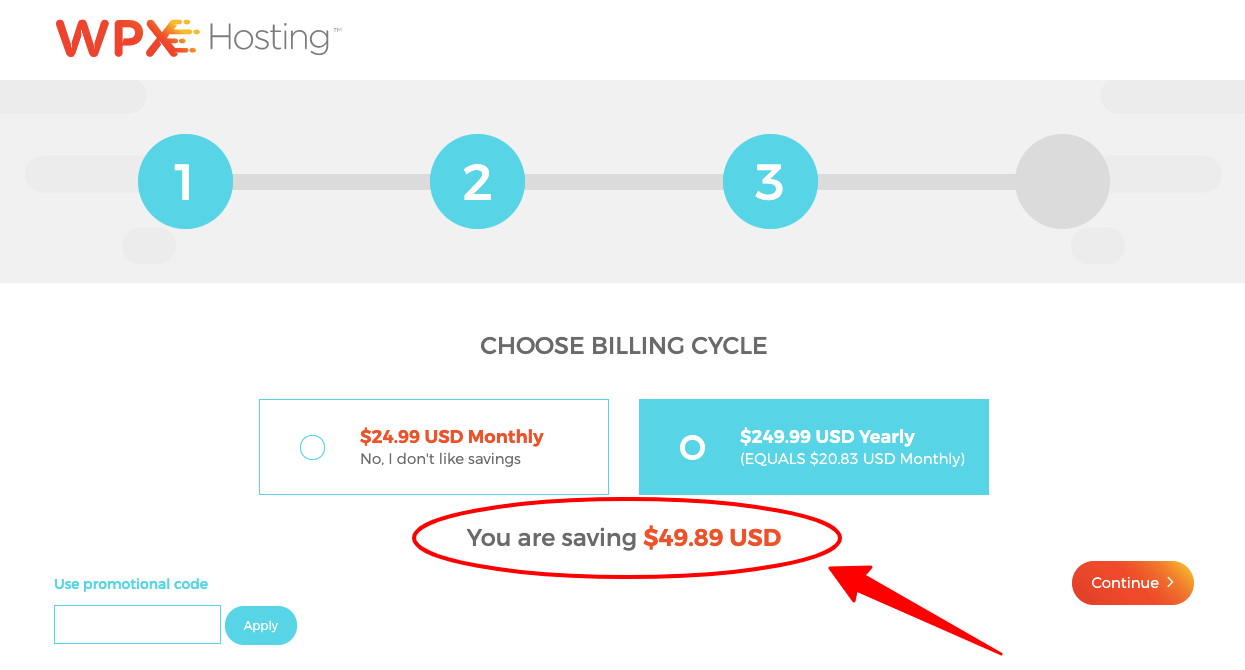Select step 3 in the progress indicator
This screenshot has height=670, width=1245.
point(770,181)
